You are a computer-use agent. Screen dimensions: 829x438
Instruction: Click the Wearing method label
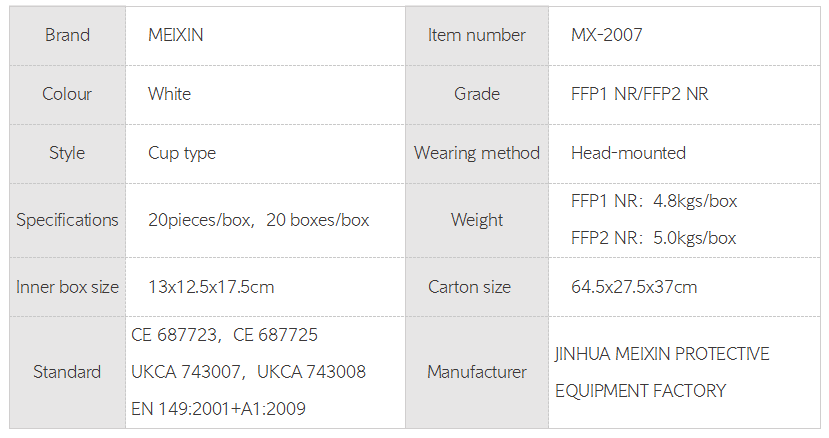(476, 153)
